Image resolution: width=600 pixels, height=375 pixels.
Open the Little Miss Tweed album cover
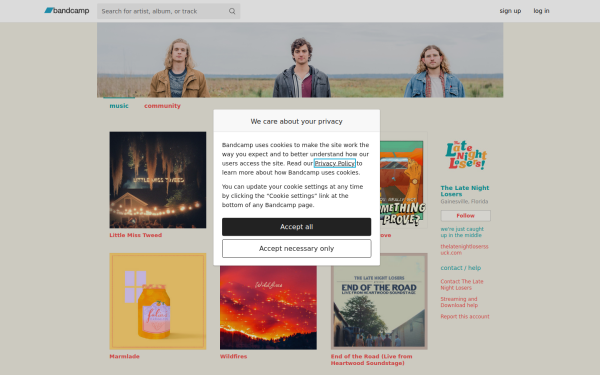pyautogui.click(x=158, y=180)
